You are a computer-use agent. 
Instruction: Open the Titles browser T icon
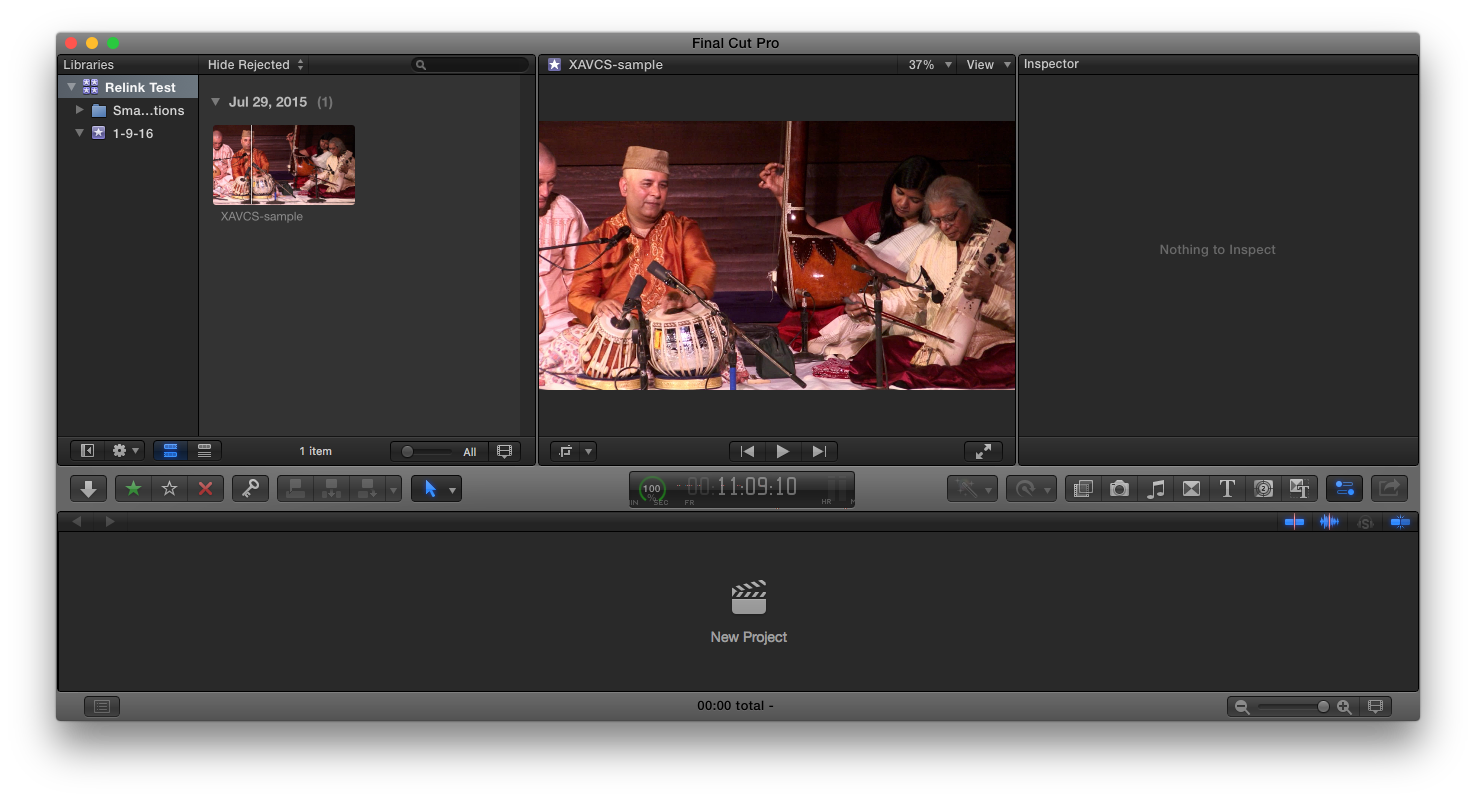[1227, 489]
